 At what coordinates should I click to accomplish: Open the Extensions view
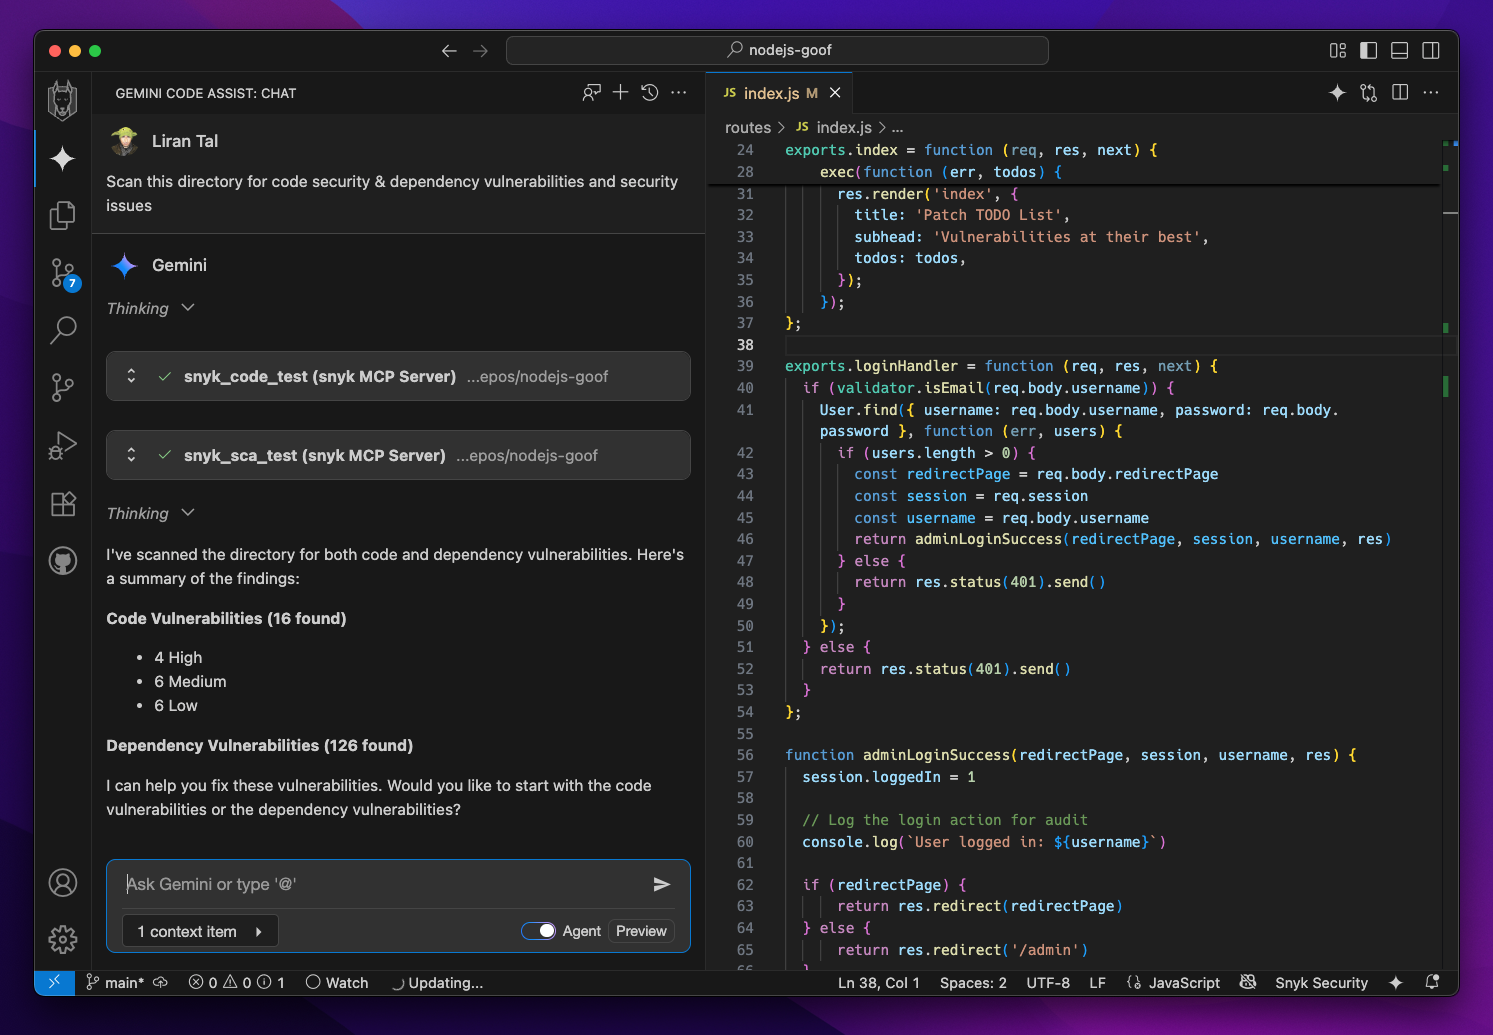pos(63,503)
